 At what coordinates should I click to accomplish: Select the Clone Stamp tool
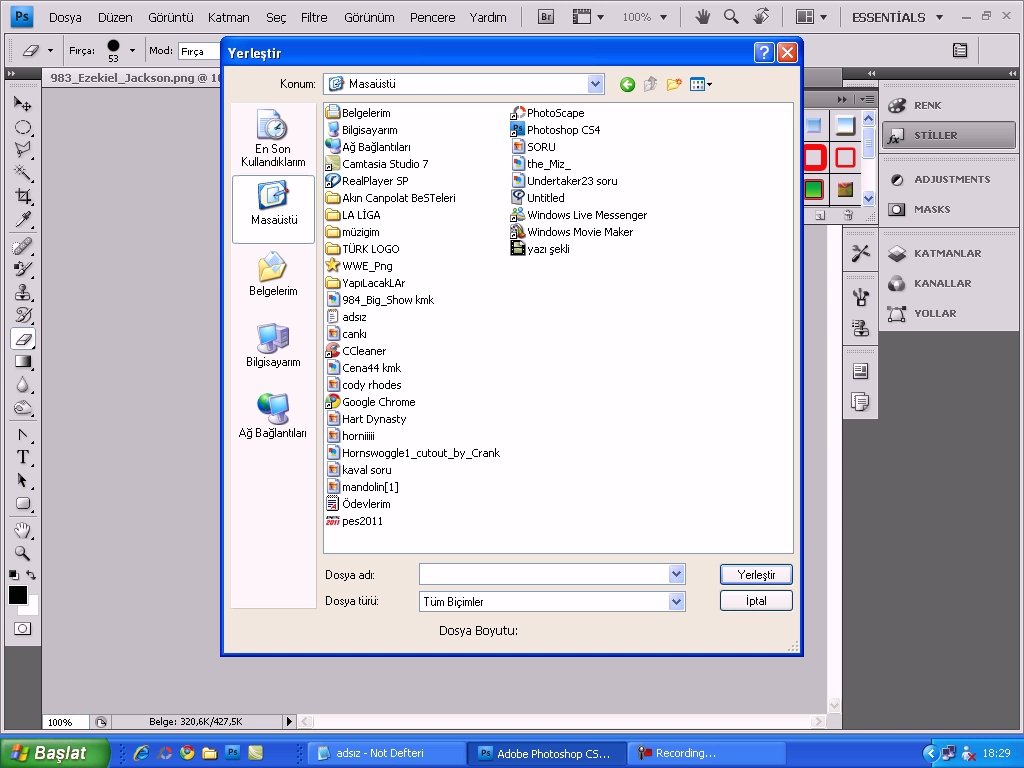[x=22, y=292]
